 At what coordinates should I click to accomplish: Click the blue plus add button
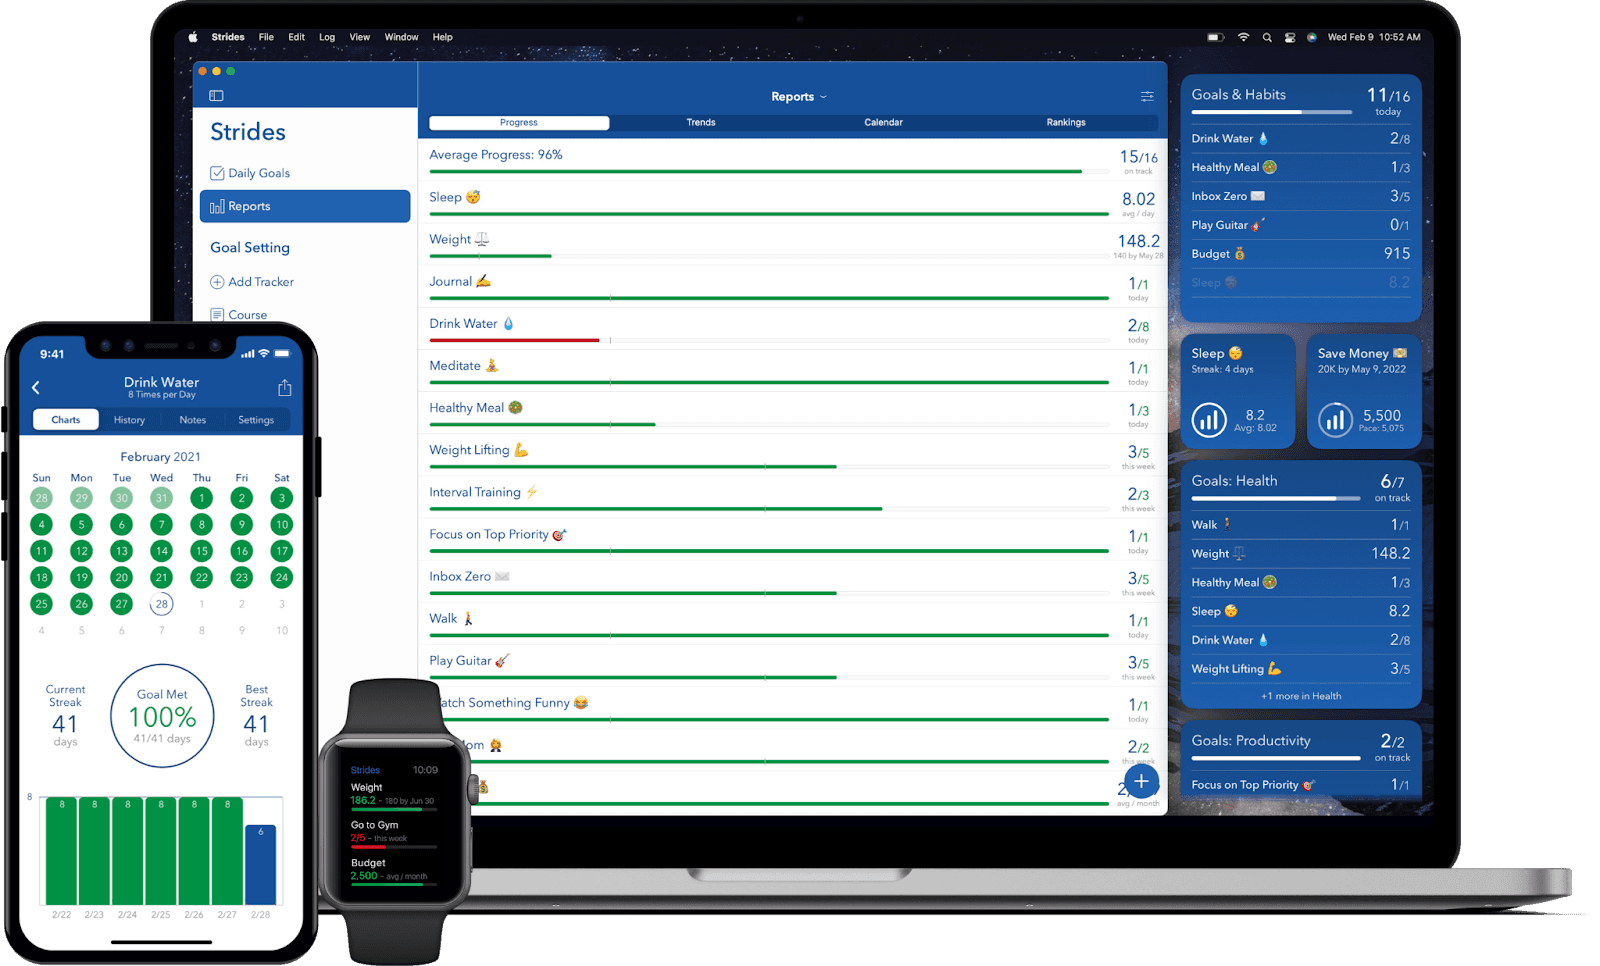pyautogui.click(x=1141, y=781)
